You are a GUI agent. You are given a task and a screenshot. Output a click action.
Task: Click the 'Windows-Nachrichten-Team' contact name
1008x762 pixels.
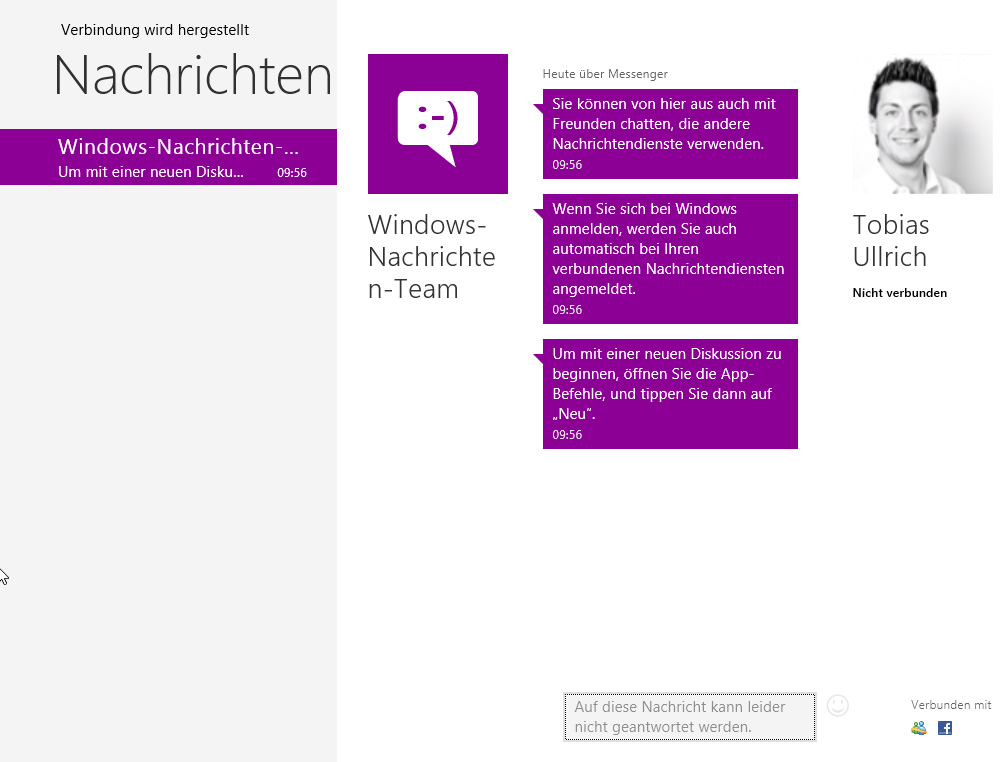click(431, 257)
